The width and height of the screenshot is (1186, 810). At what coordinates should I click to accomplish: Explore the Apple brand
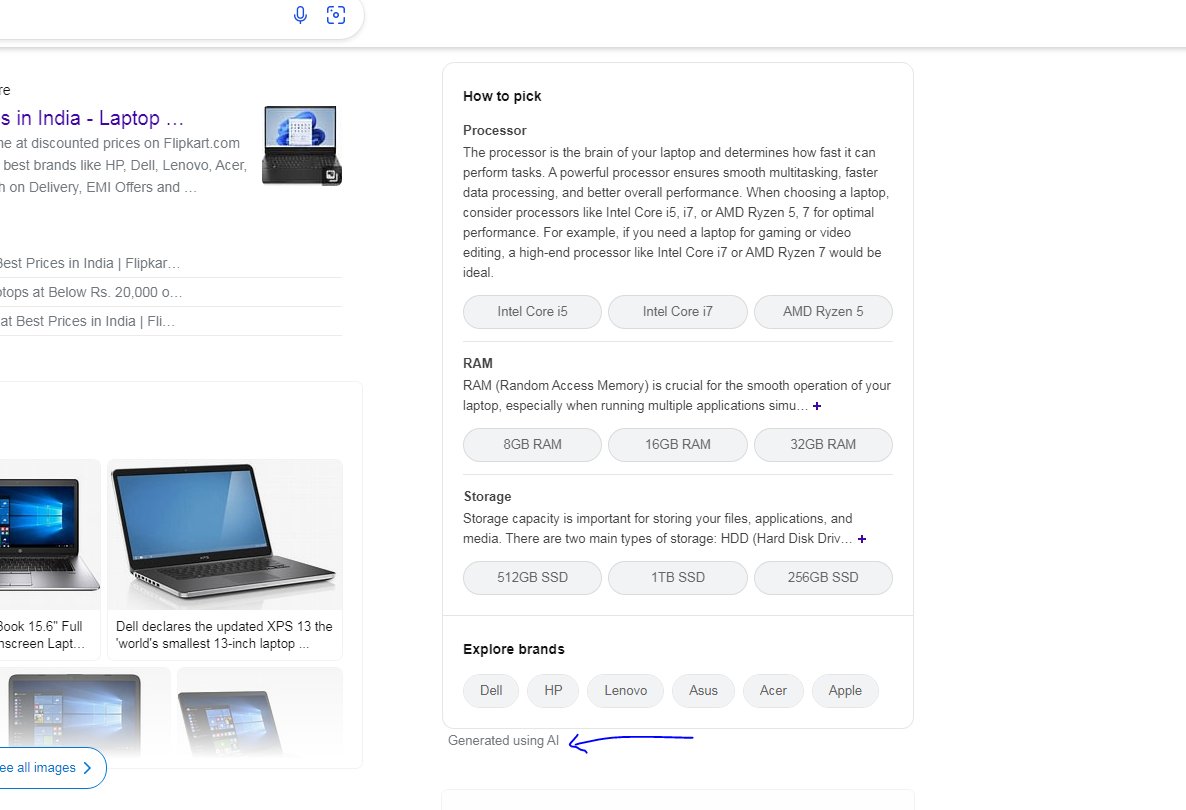pyautogui.click(x=845, y=690)
